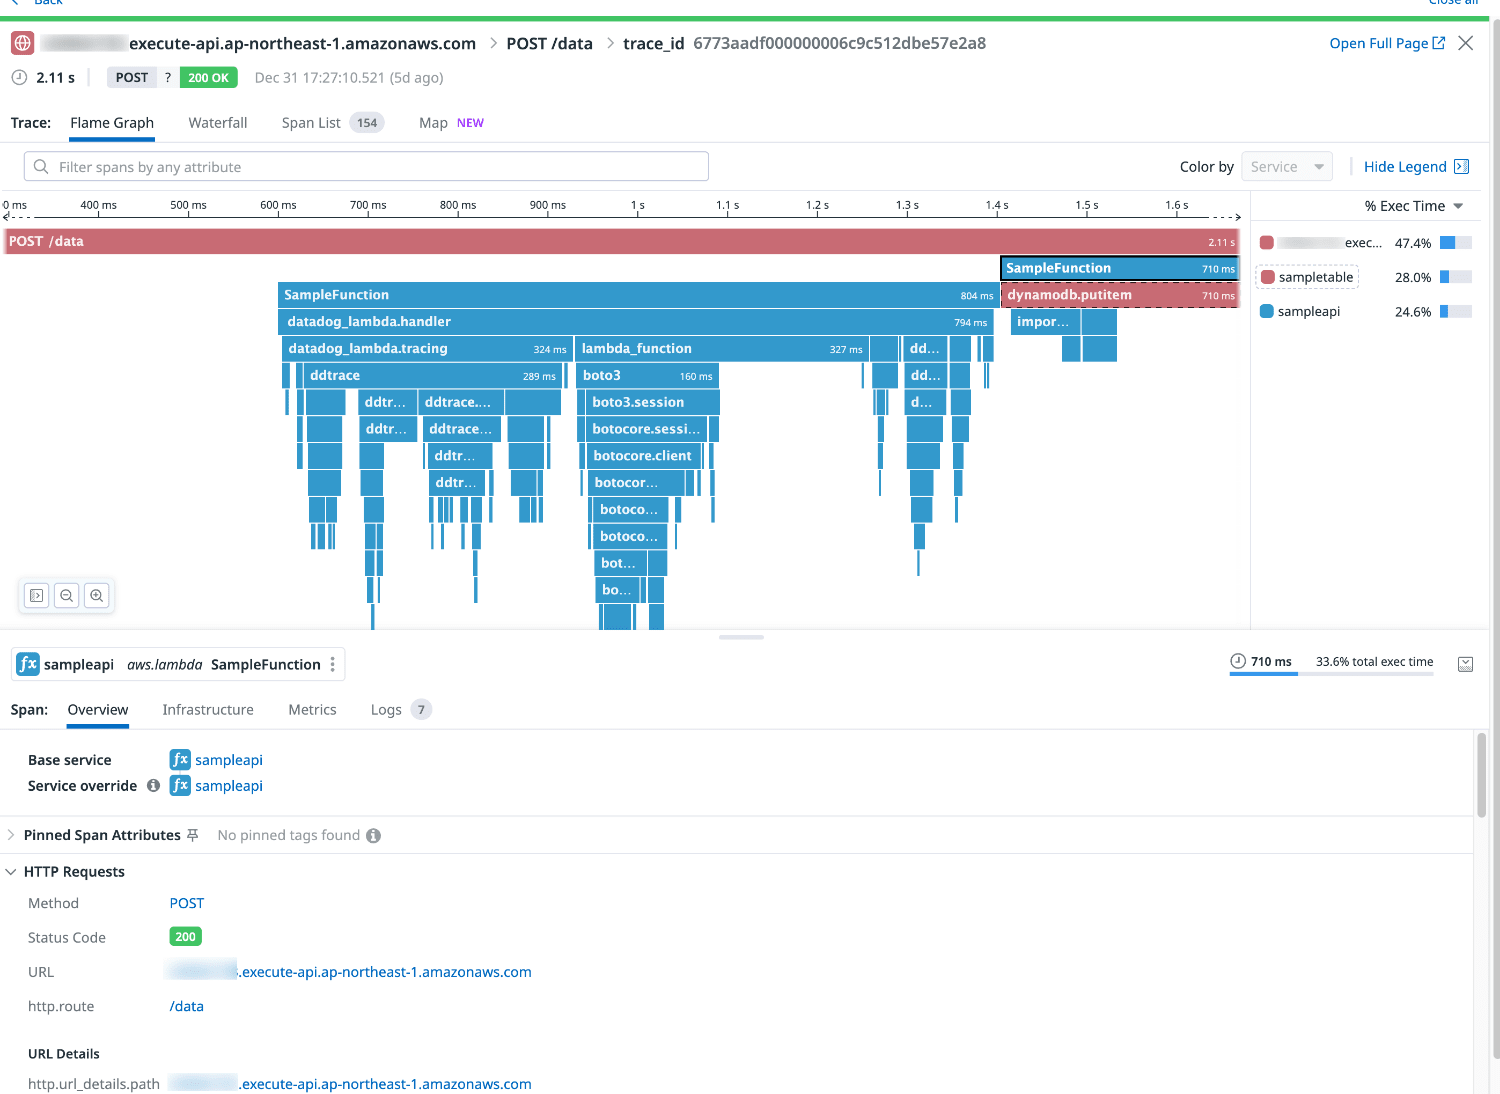Click the clock duration icon beside 2.11 s

pos(19,77)
